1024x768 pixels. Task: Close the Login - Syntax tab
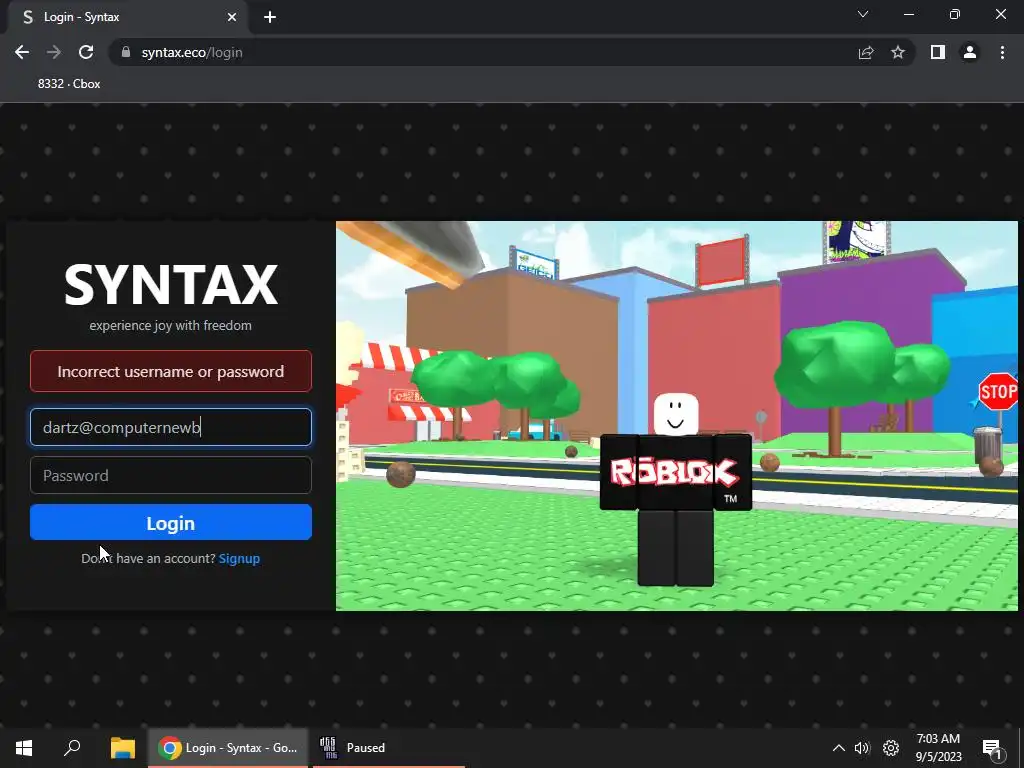click(232, 17)
